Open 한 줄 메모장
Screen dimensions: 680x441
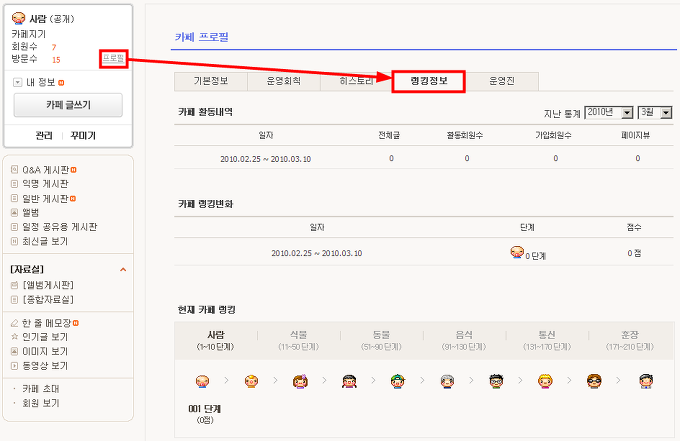tap(47, 323)
